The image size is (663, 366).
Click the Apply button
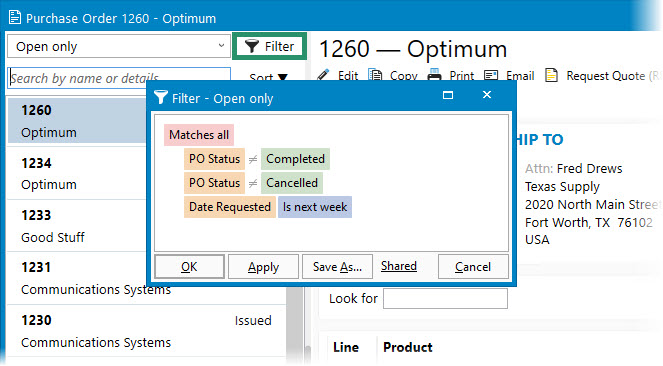coord(263,267)
